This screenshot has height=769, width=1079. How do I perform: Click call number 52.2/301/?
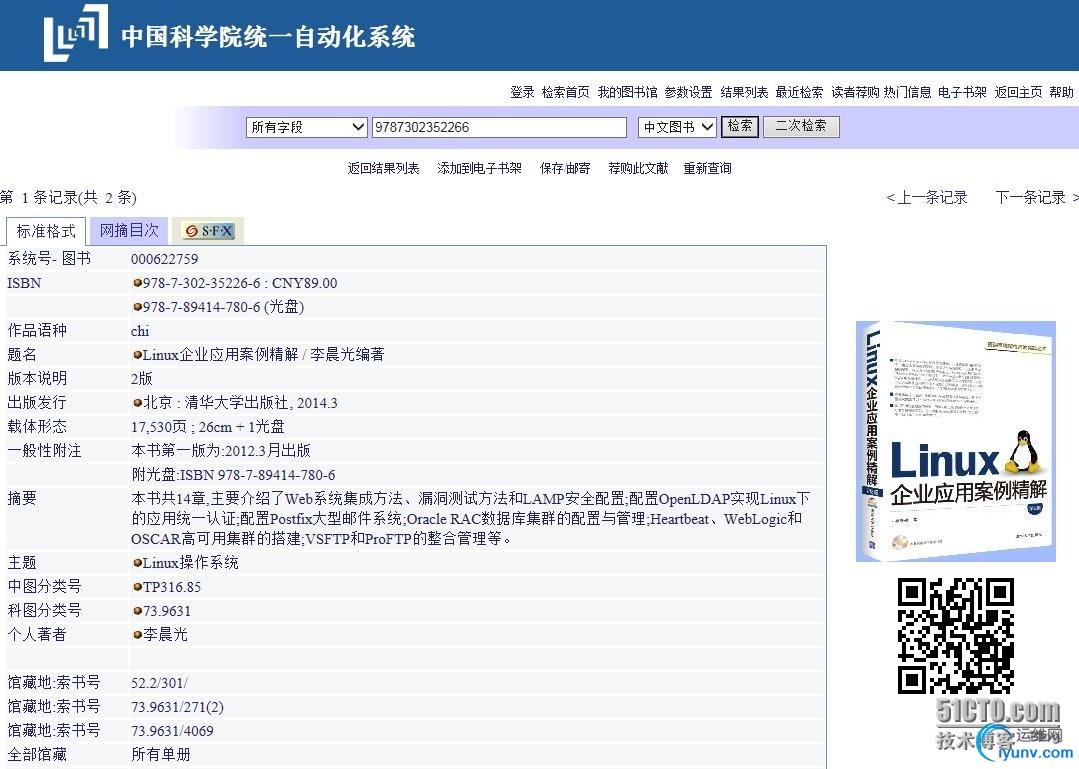click(x=160, y=683)
